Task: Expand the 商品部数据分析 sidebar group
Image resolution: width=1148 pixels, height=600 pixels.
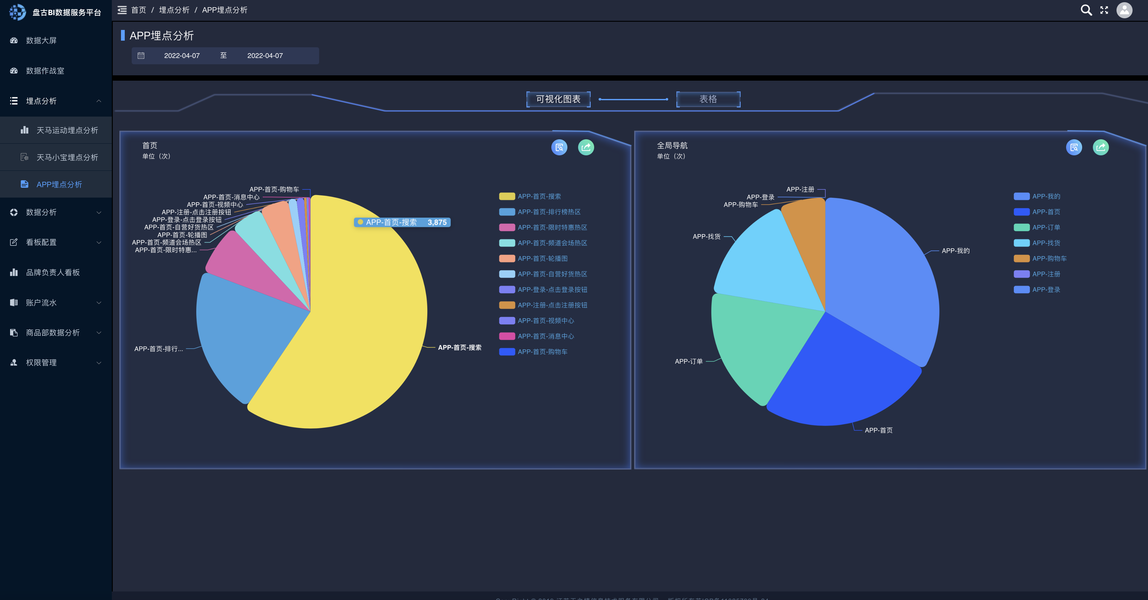Action: 56,332
